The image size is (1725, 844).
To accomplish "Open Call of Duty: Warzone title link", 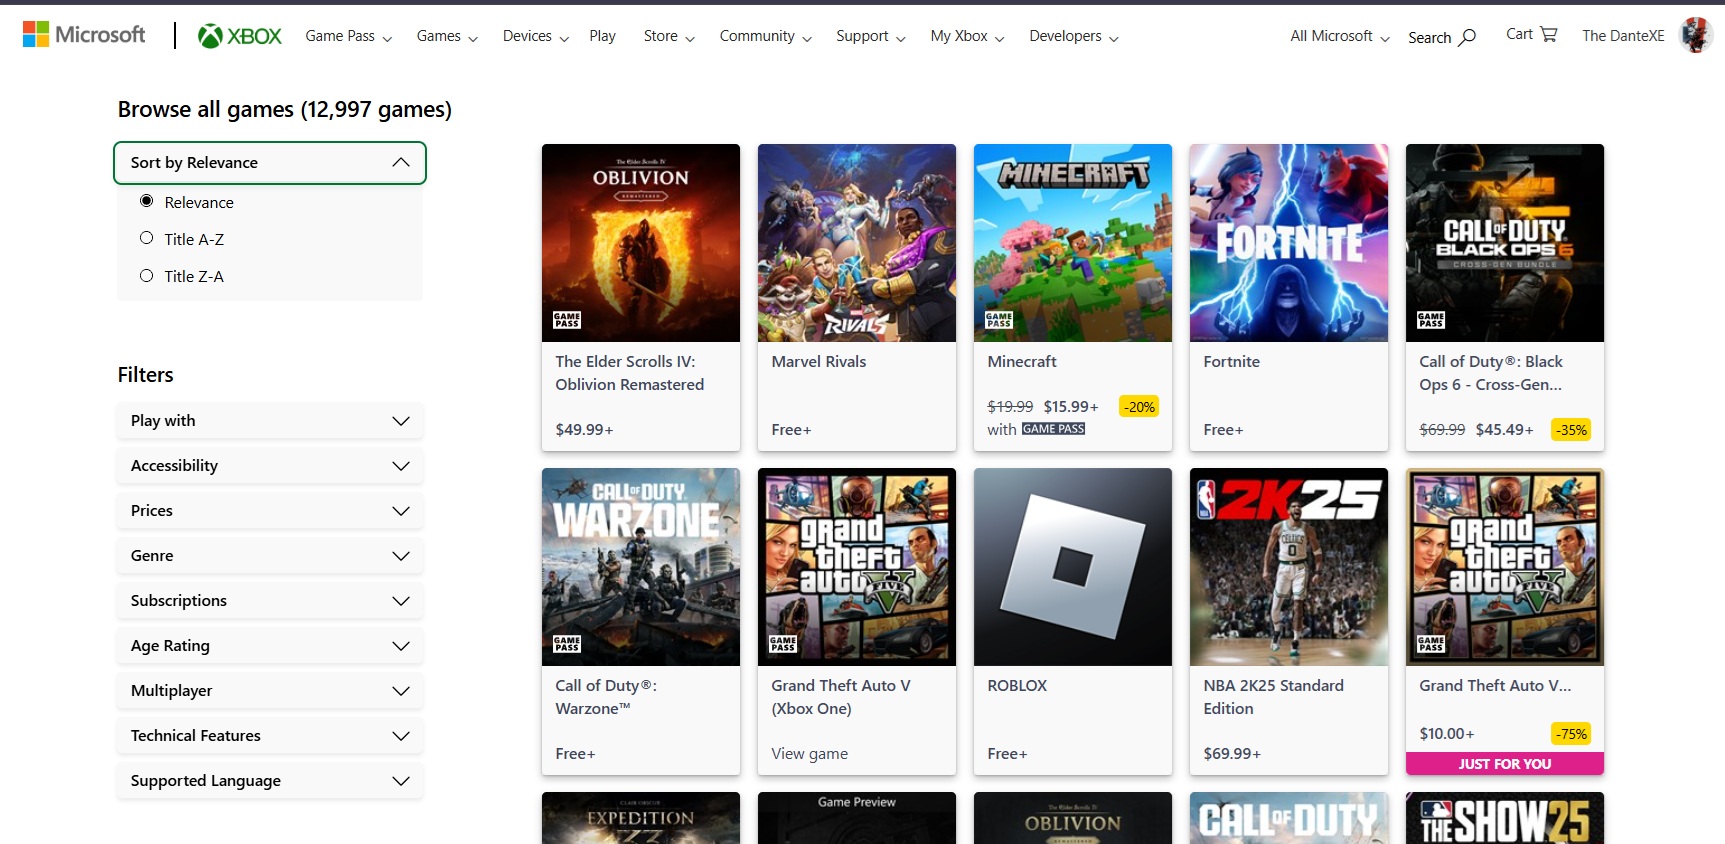I will click(x=606, y=697).
